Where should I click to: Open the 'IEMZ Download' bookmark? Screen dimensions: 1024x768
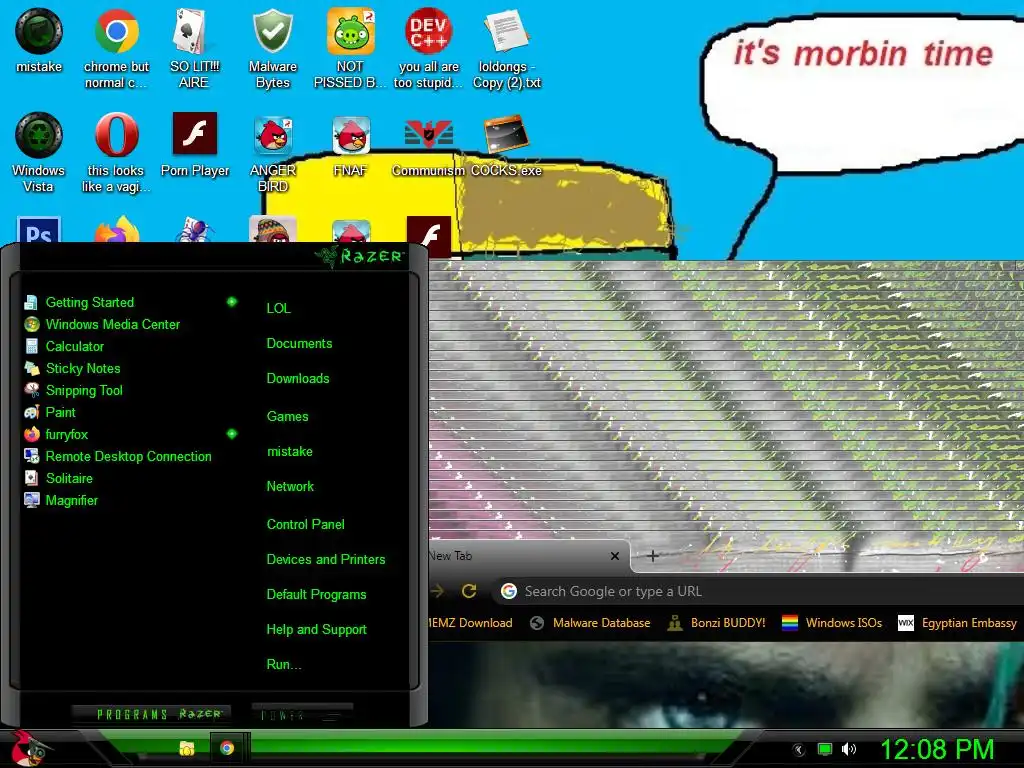(x=471, y=623)
